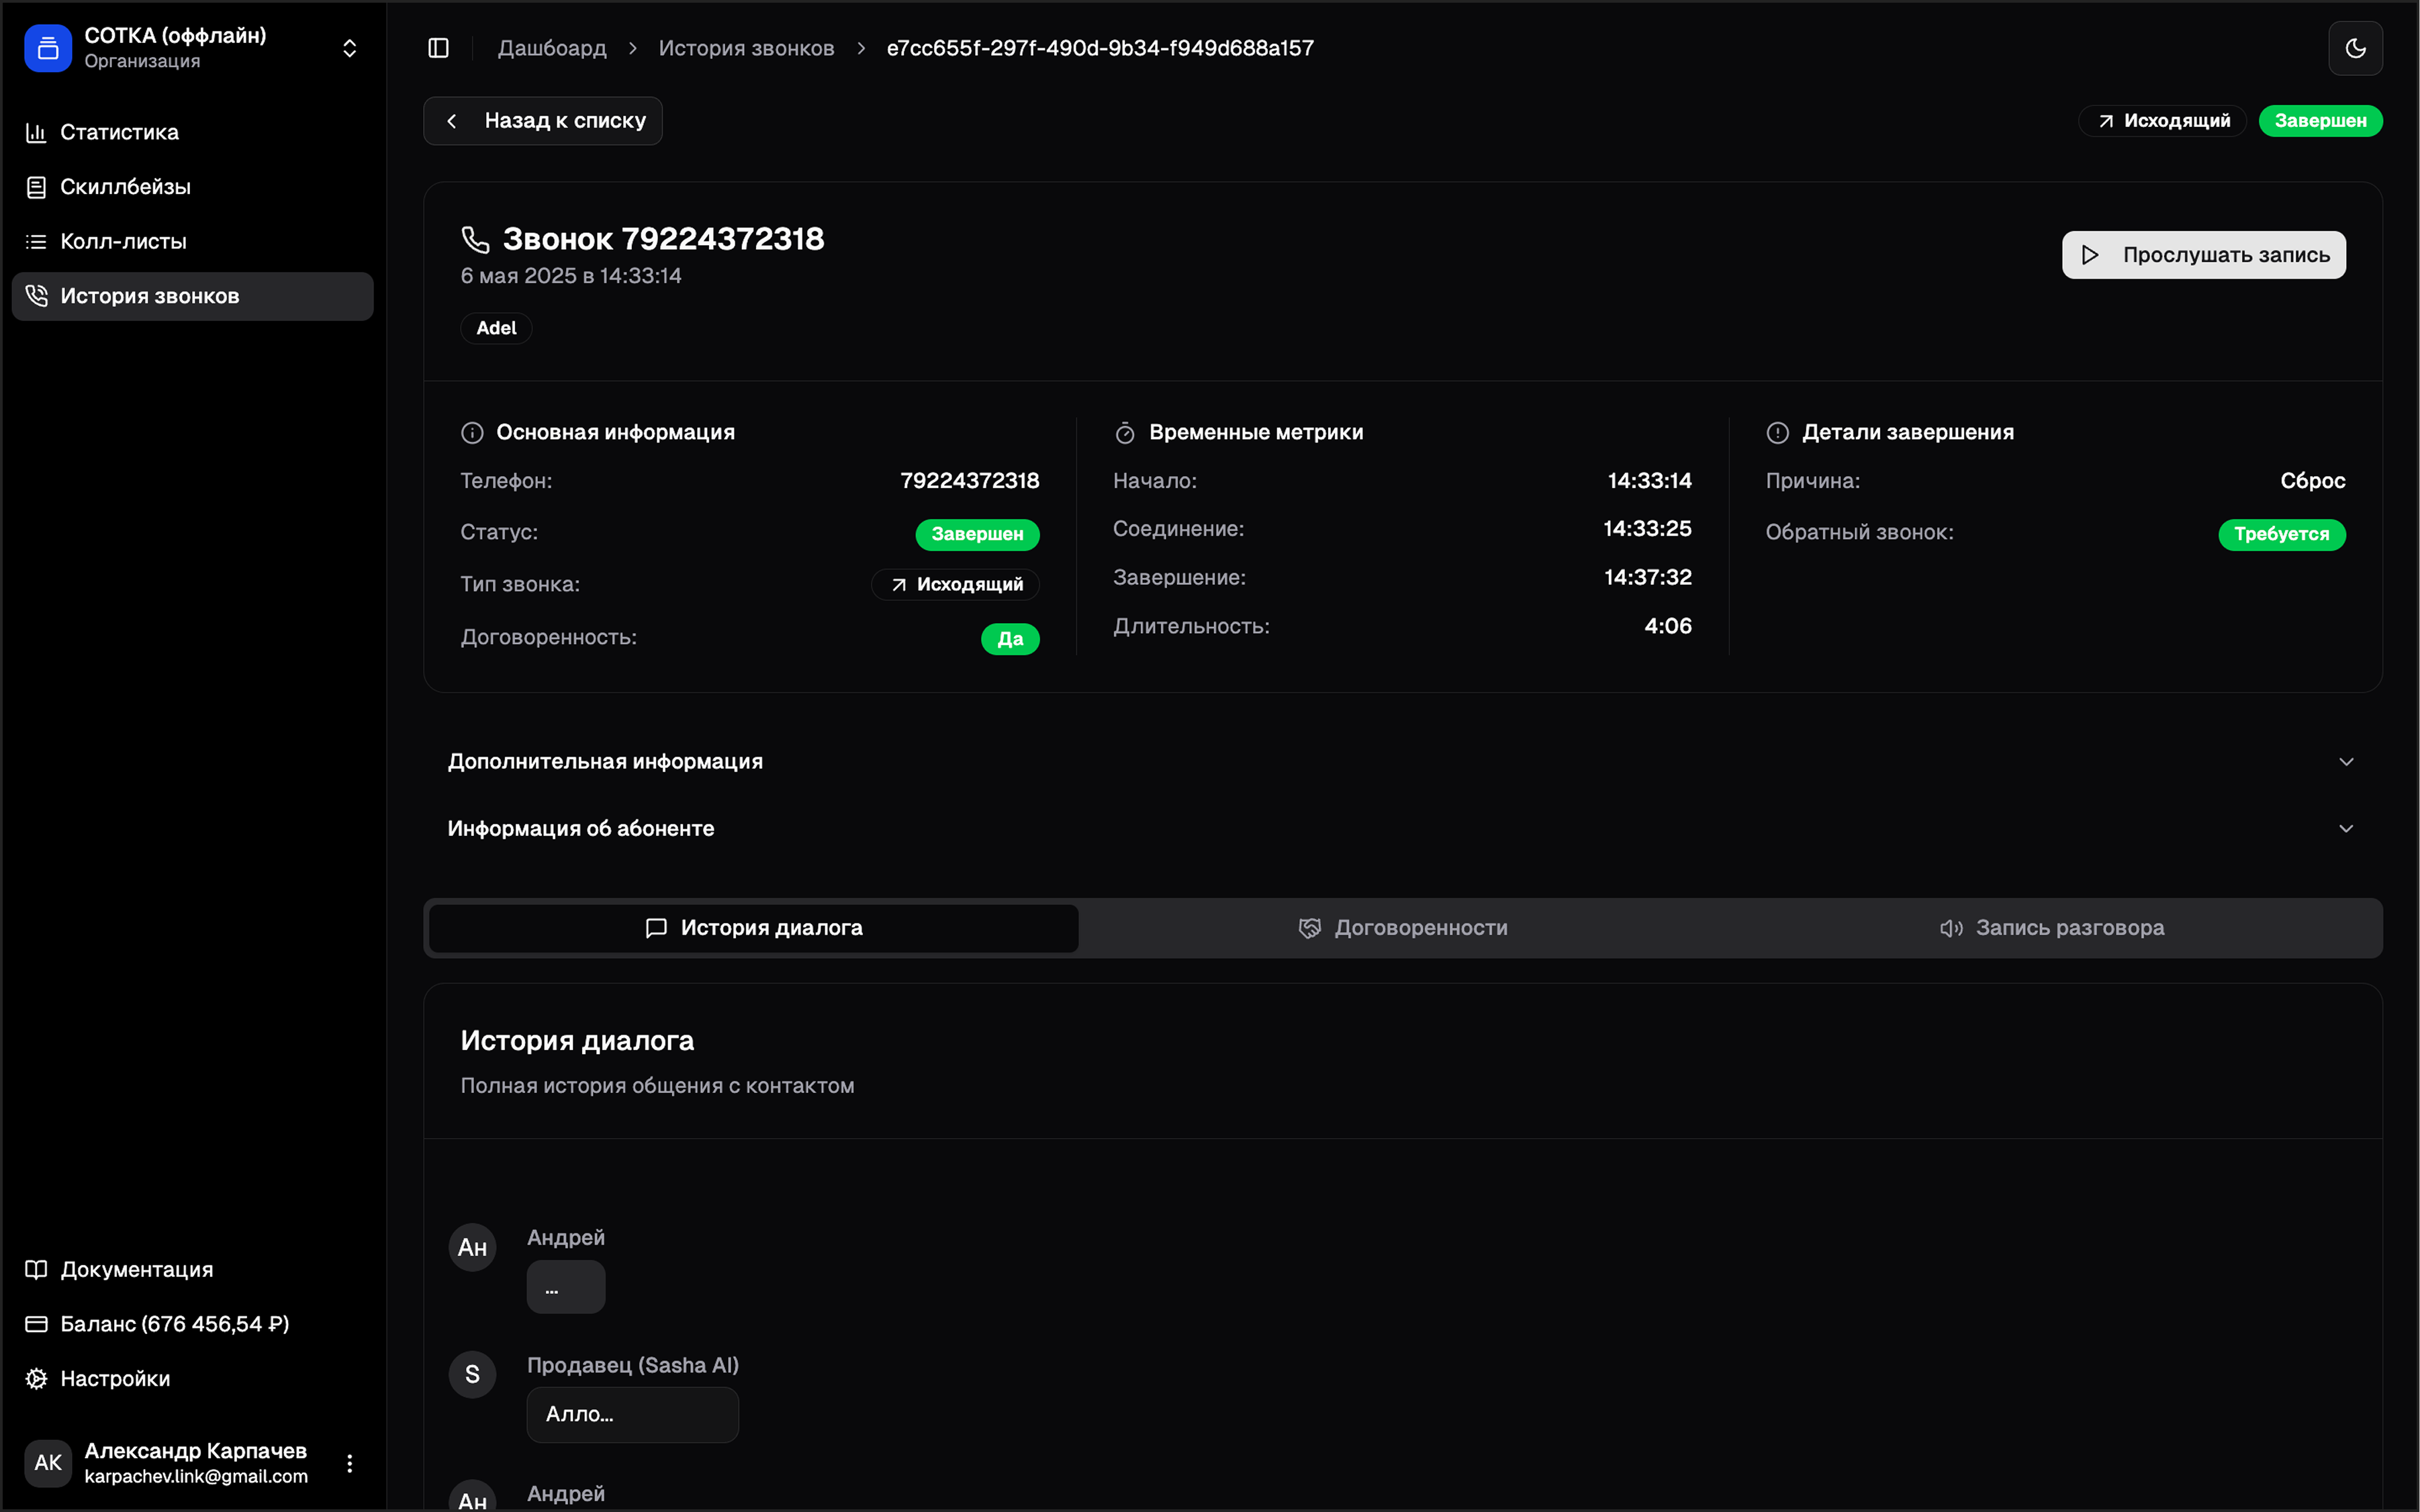
Task: Switch to dark/light theme moon icon
Action: 2355,48
